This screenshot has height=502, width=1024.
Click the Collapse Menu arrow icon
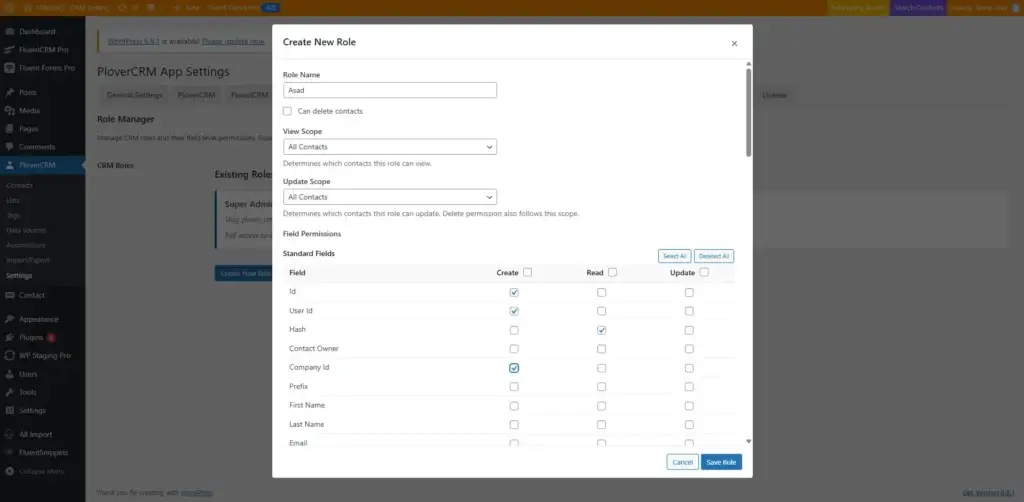click(9, 471)
